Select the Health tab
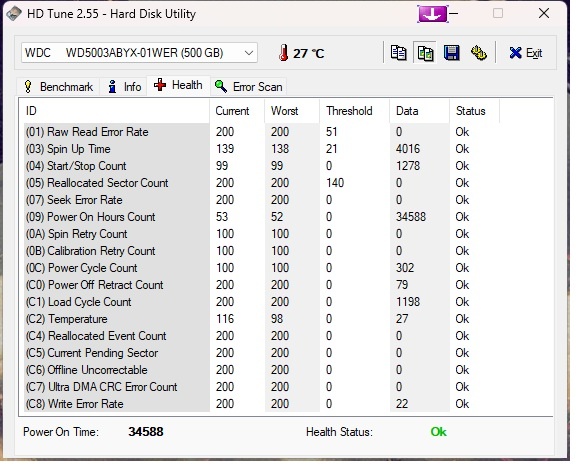 point(179,85)
